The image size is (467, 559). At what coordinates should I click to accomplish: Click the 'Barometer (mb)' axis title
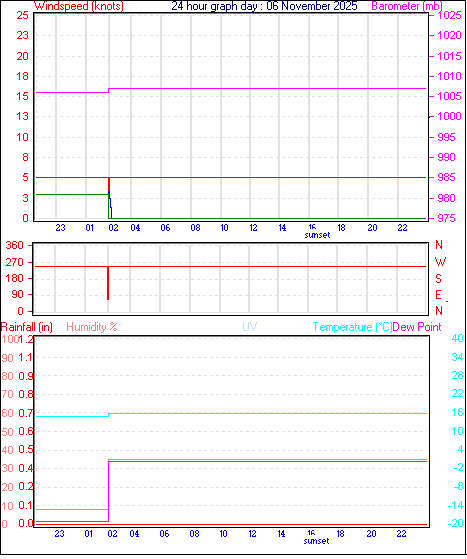point(407,6)
